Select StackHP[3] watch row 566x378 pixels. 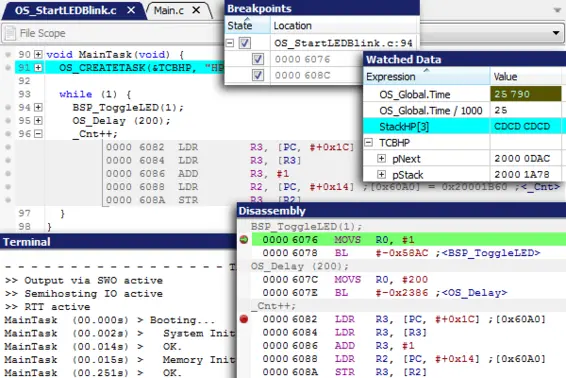click(x=464, y=126)
